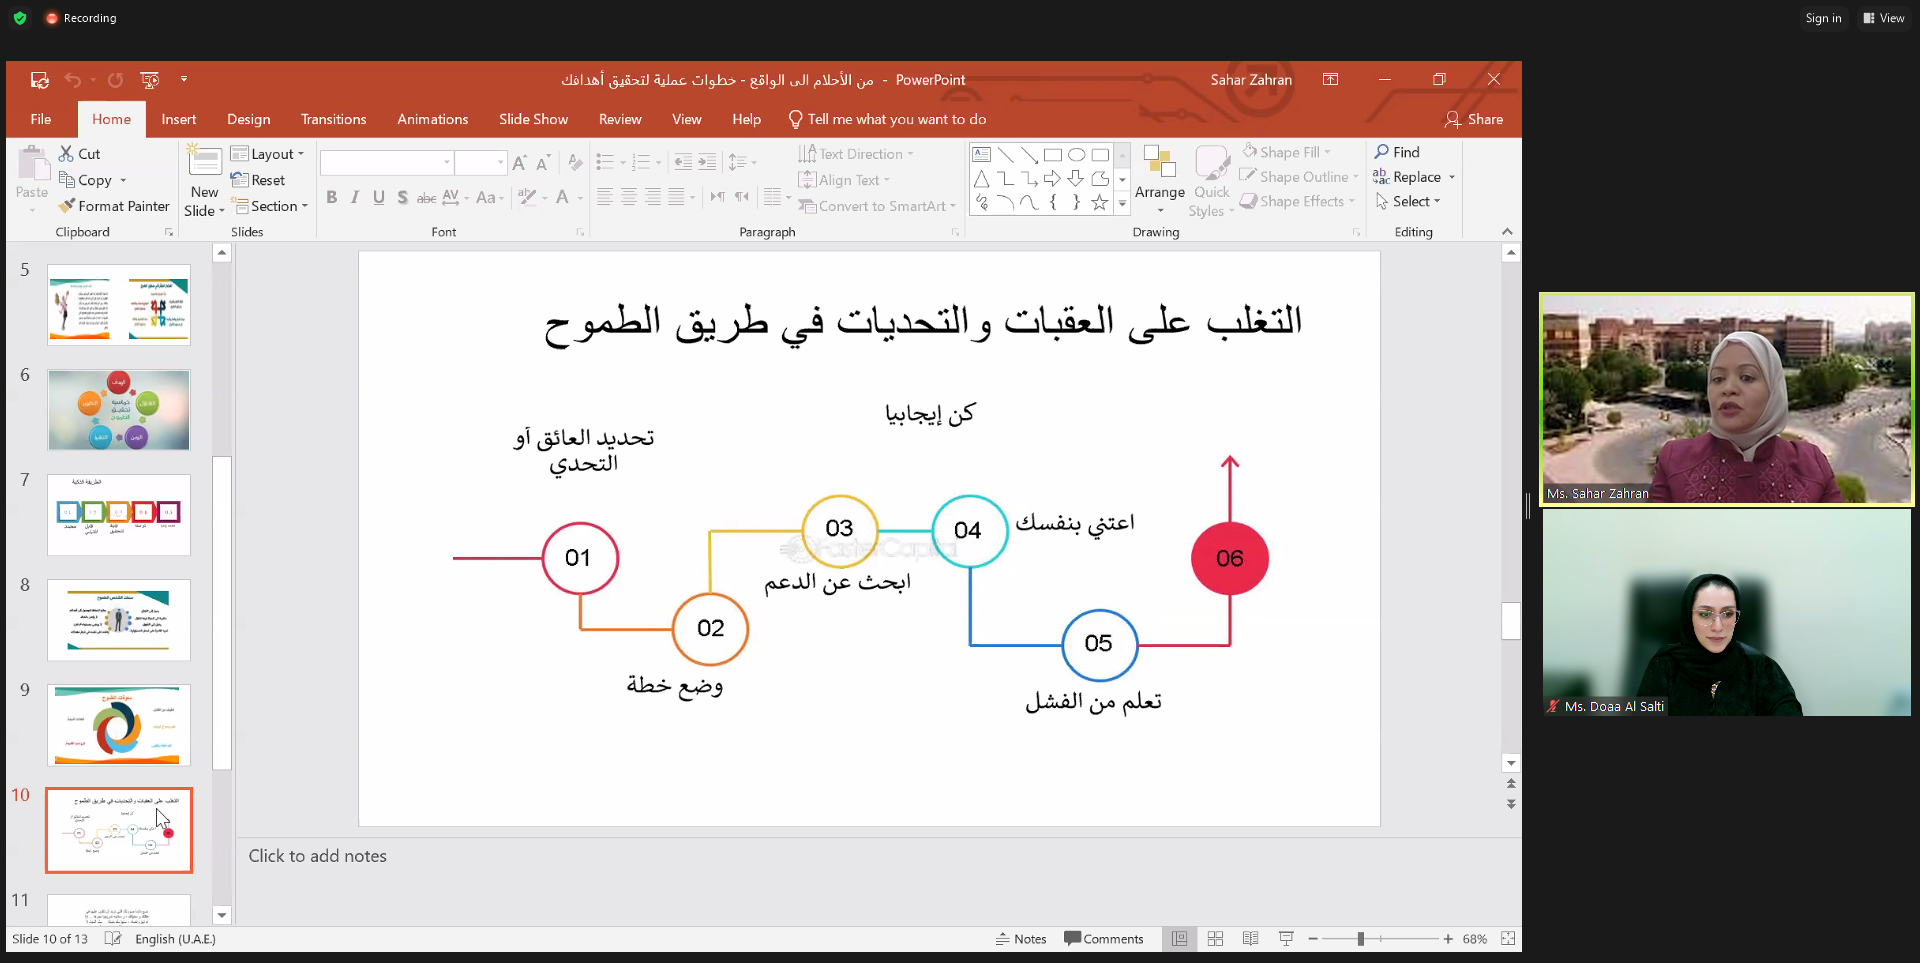The height and width of the screenshot is (963, 1920).
Task: Fit slide to current window icon
Action: 1508,939
